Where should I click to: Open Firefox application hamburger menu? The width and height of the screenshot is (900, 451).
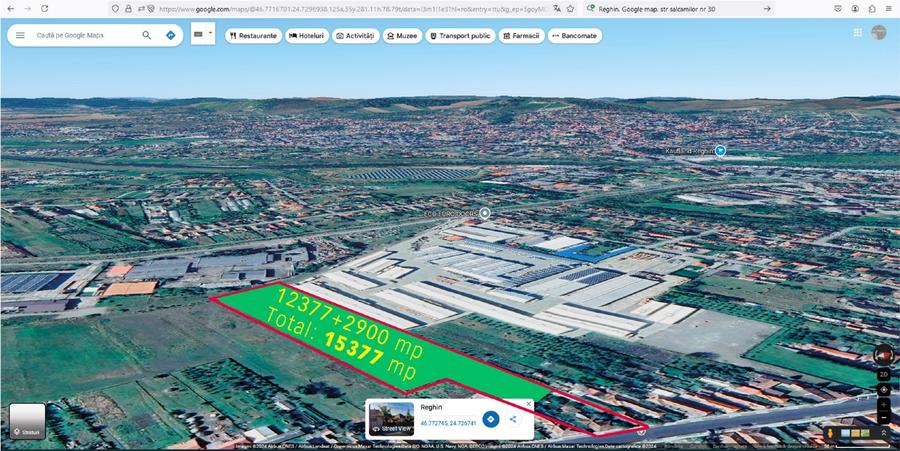point(889,9)
